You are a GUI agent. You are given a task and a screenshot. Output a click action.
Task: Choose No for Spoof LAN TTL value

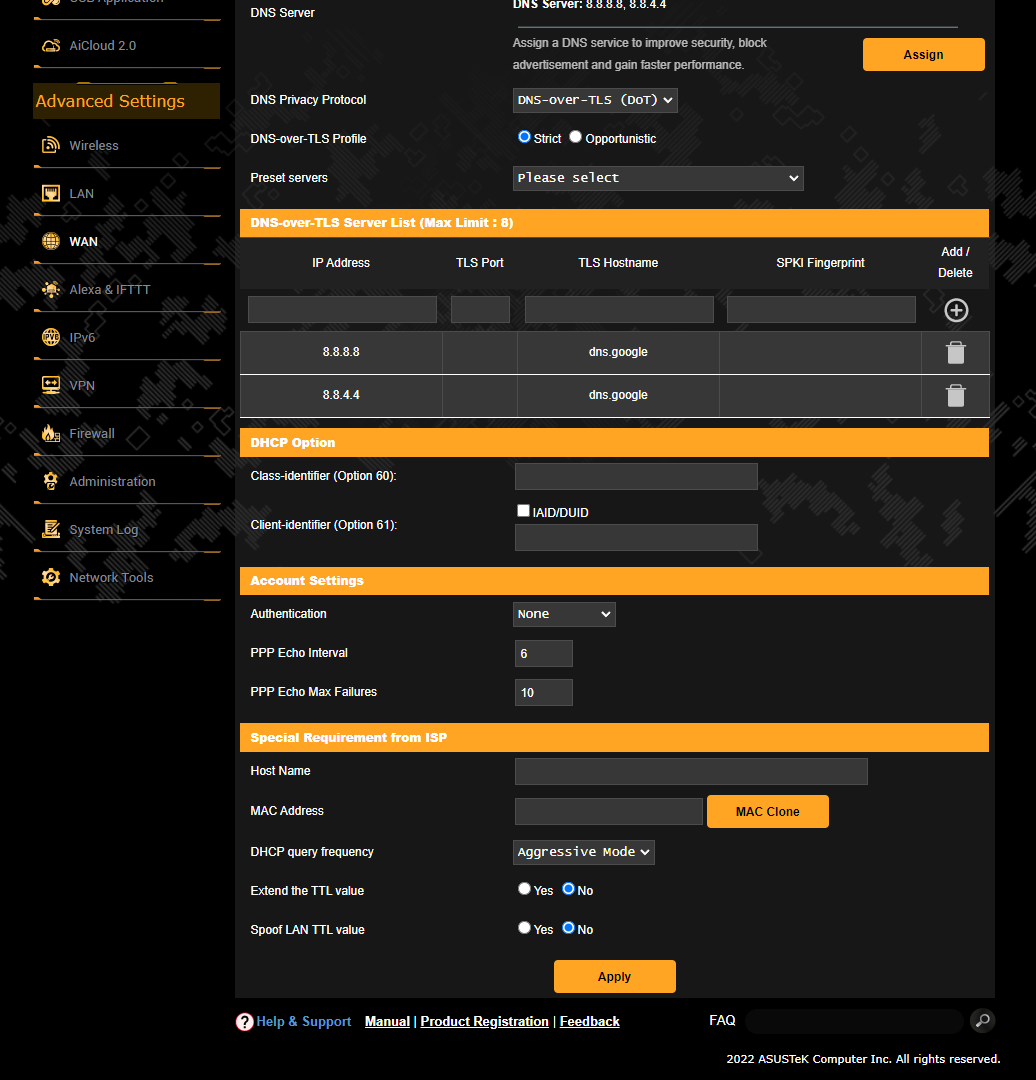pyautogui.click(x=568, y=928)
